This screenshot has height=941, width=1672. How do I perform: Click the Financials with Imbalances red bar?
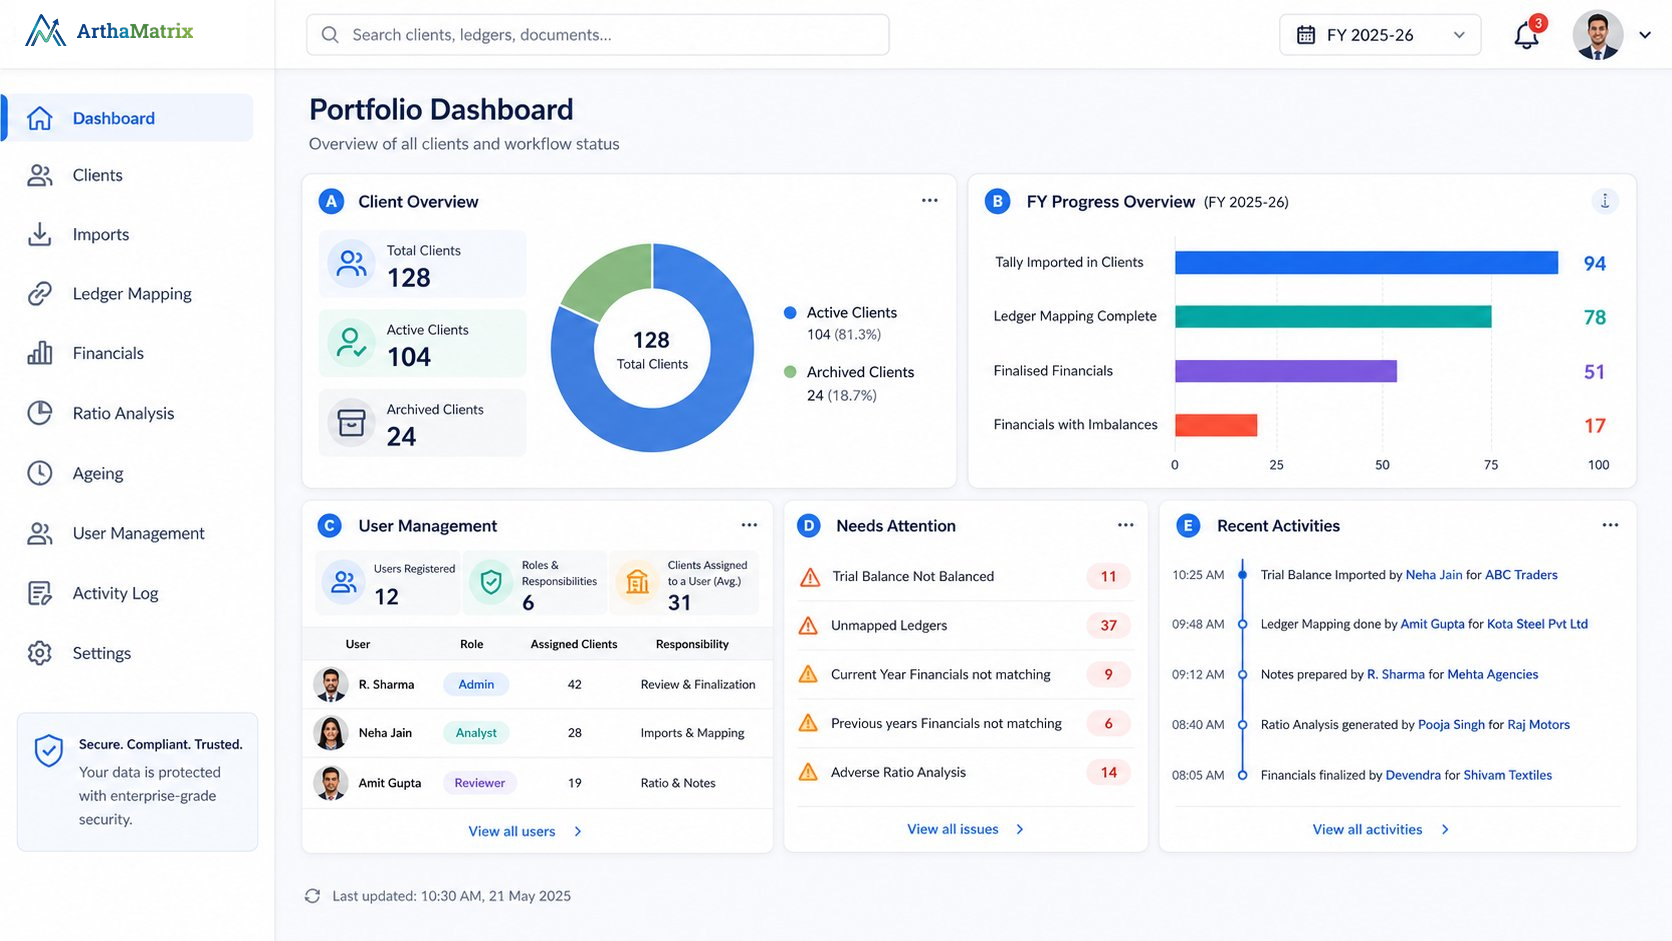1216,425
